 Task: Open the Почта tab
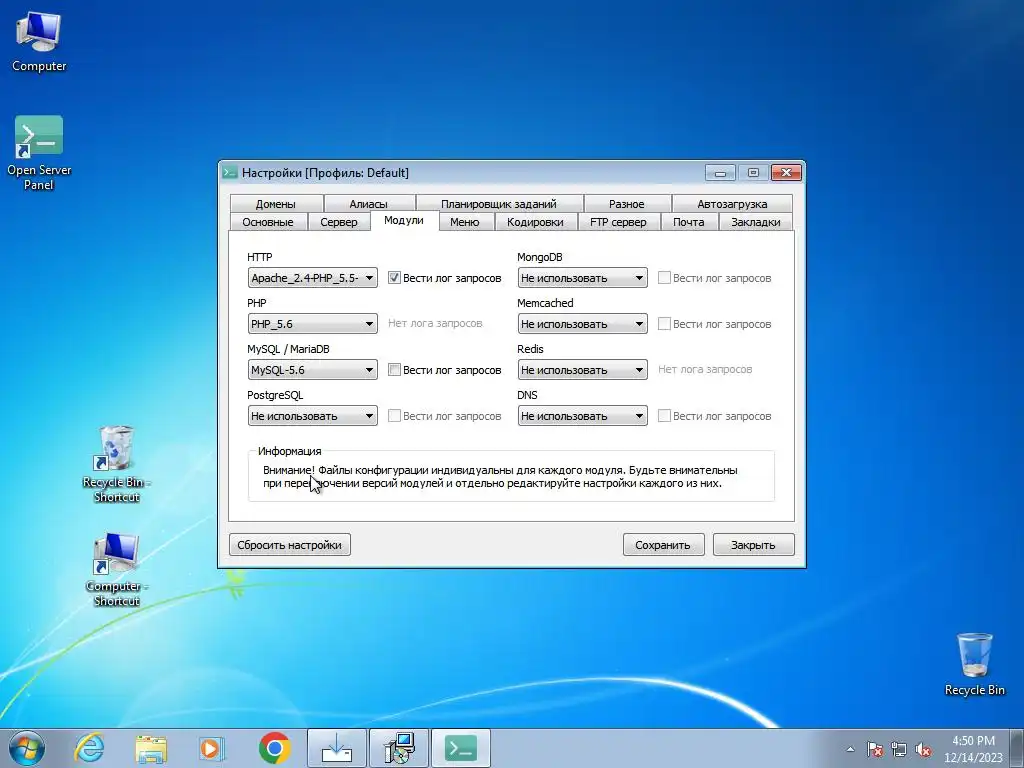pyautogui.click(x=688, y=222)
